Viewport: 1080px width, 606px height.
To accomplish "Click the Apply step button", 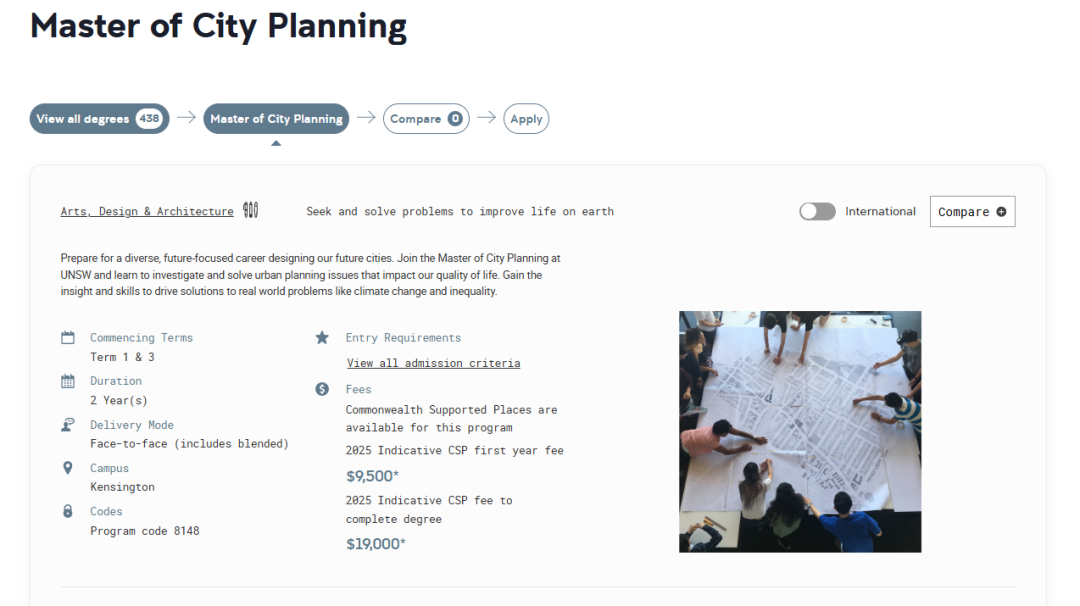I will click(526, 119).
